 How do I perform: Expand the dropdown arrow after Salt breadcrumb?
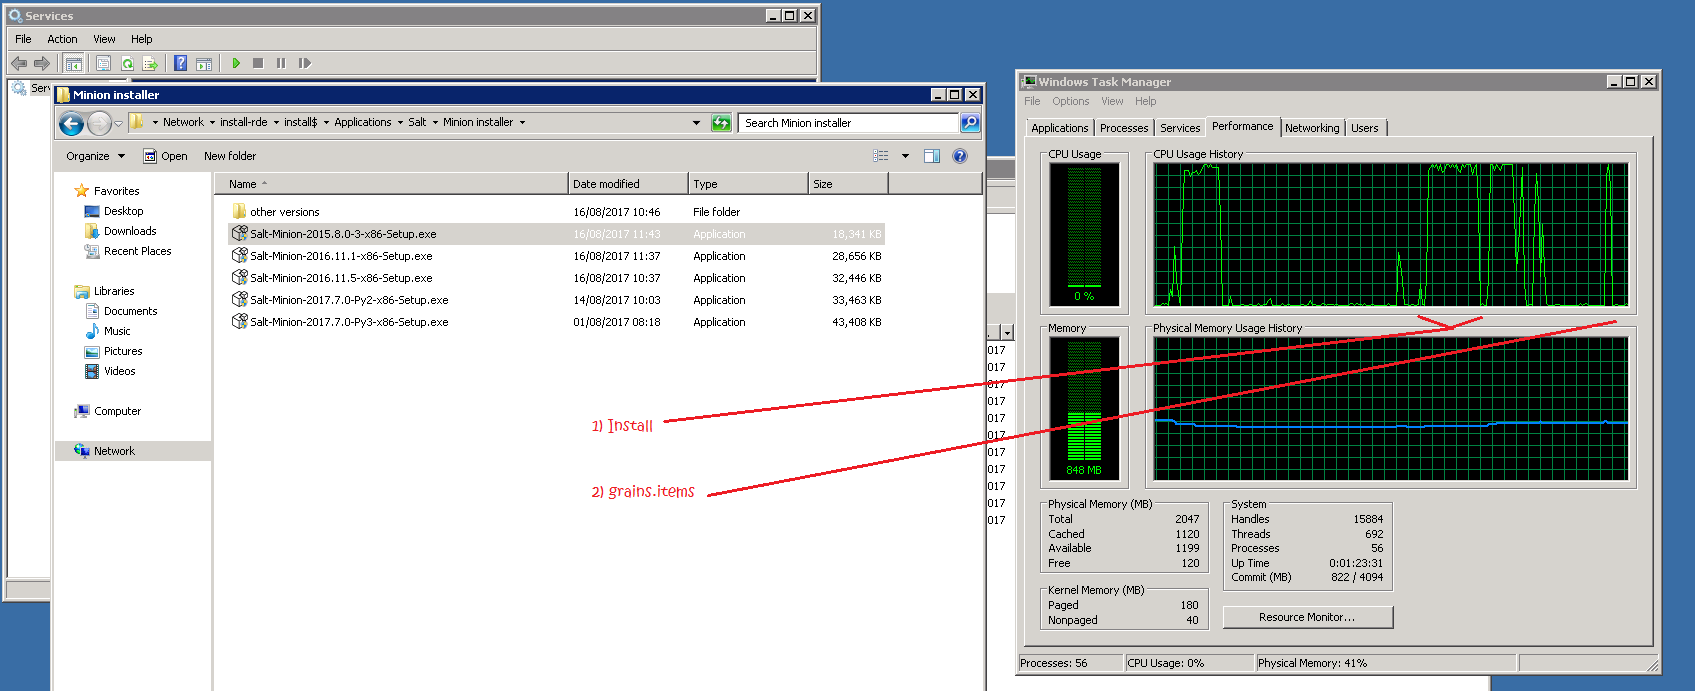click(435, 123)
